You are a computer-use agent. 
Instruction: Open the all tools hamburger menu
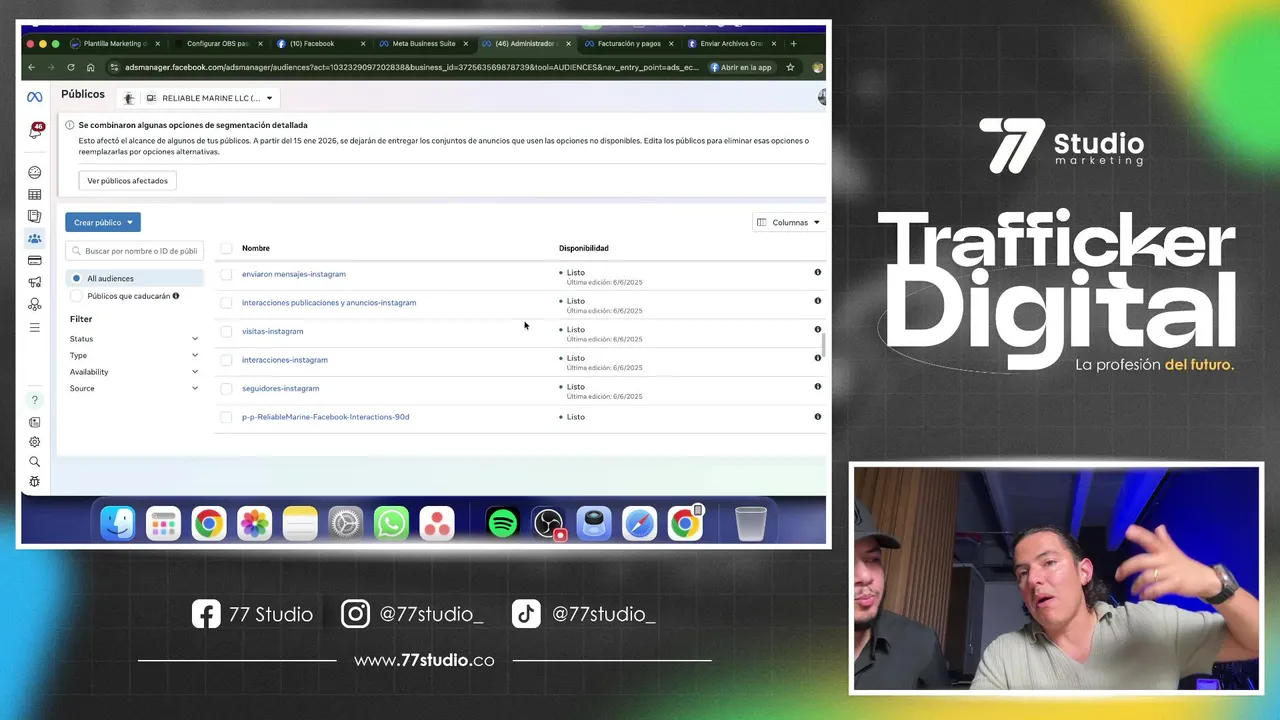pyautogui.click(x=34, y=327)
